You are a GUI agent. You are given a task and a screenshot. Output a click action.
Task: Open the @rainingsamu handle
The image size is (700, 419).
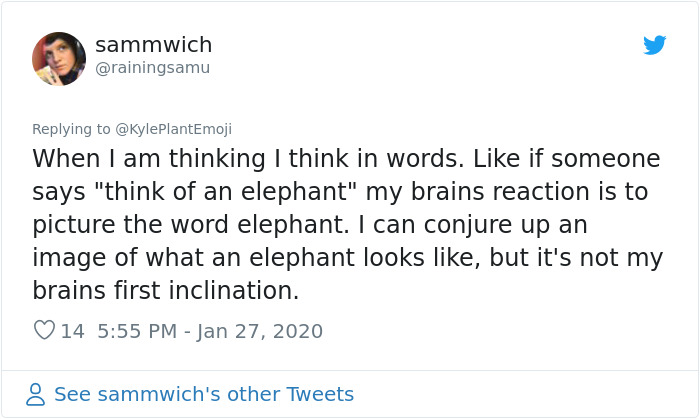153,68
